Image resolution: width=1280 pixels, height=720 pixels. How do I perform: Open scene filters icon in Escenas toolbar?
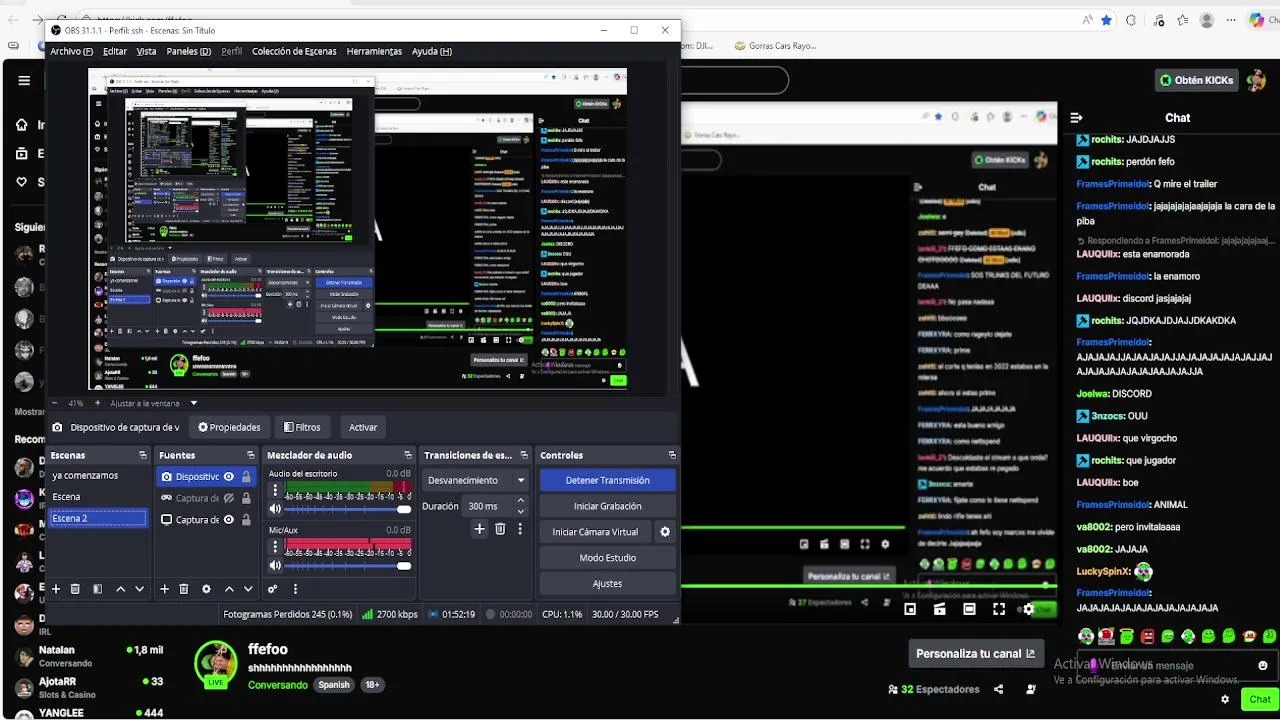pos(97,589)
